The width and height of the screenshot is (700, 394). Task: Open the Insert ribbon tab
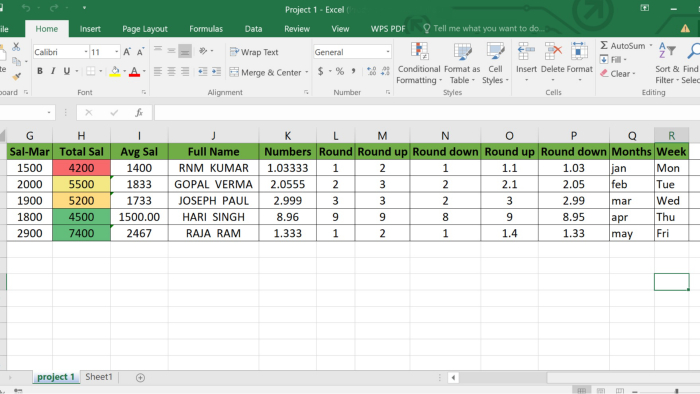(x=90, y=29)
